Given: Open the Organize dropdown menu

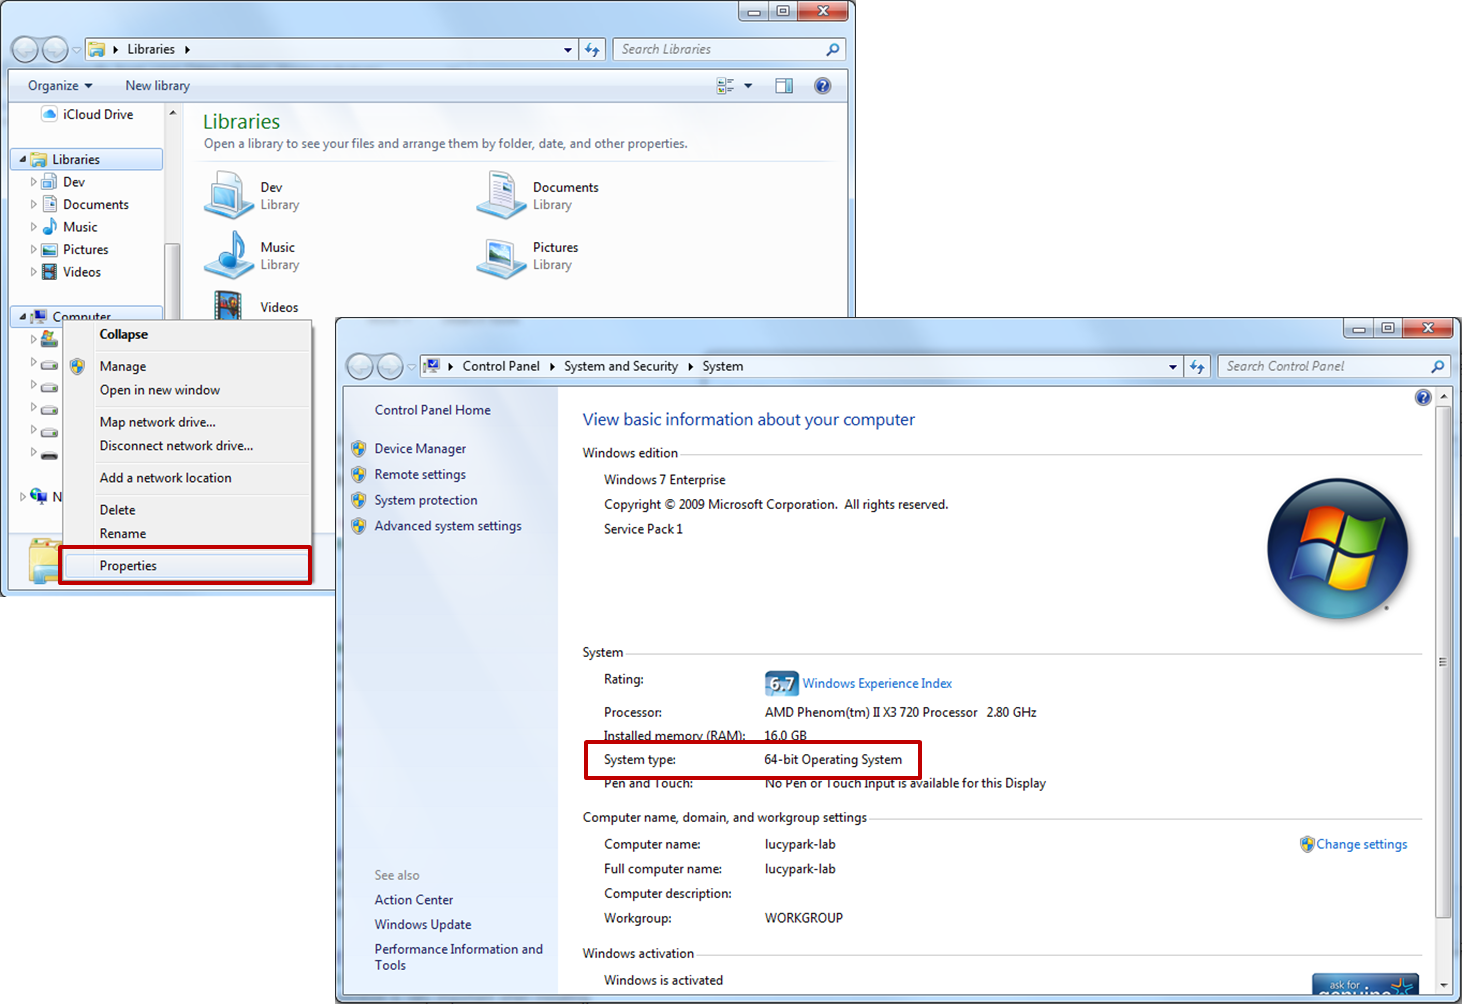Looking at the screenshot, I should pos(60,86).
